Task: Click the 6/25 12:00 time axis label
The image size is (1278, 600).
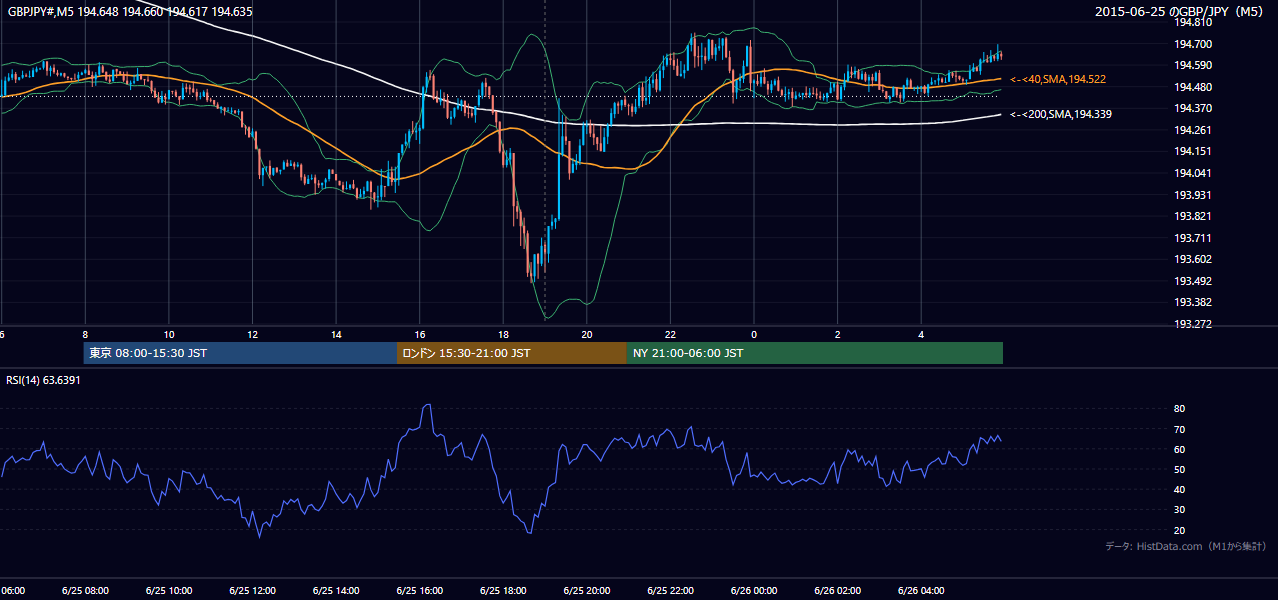Action: coord(252,591)
